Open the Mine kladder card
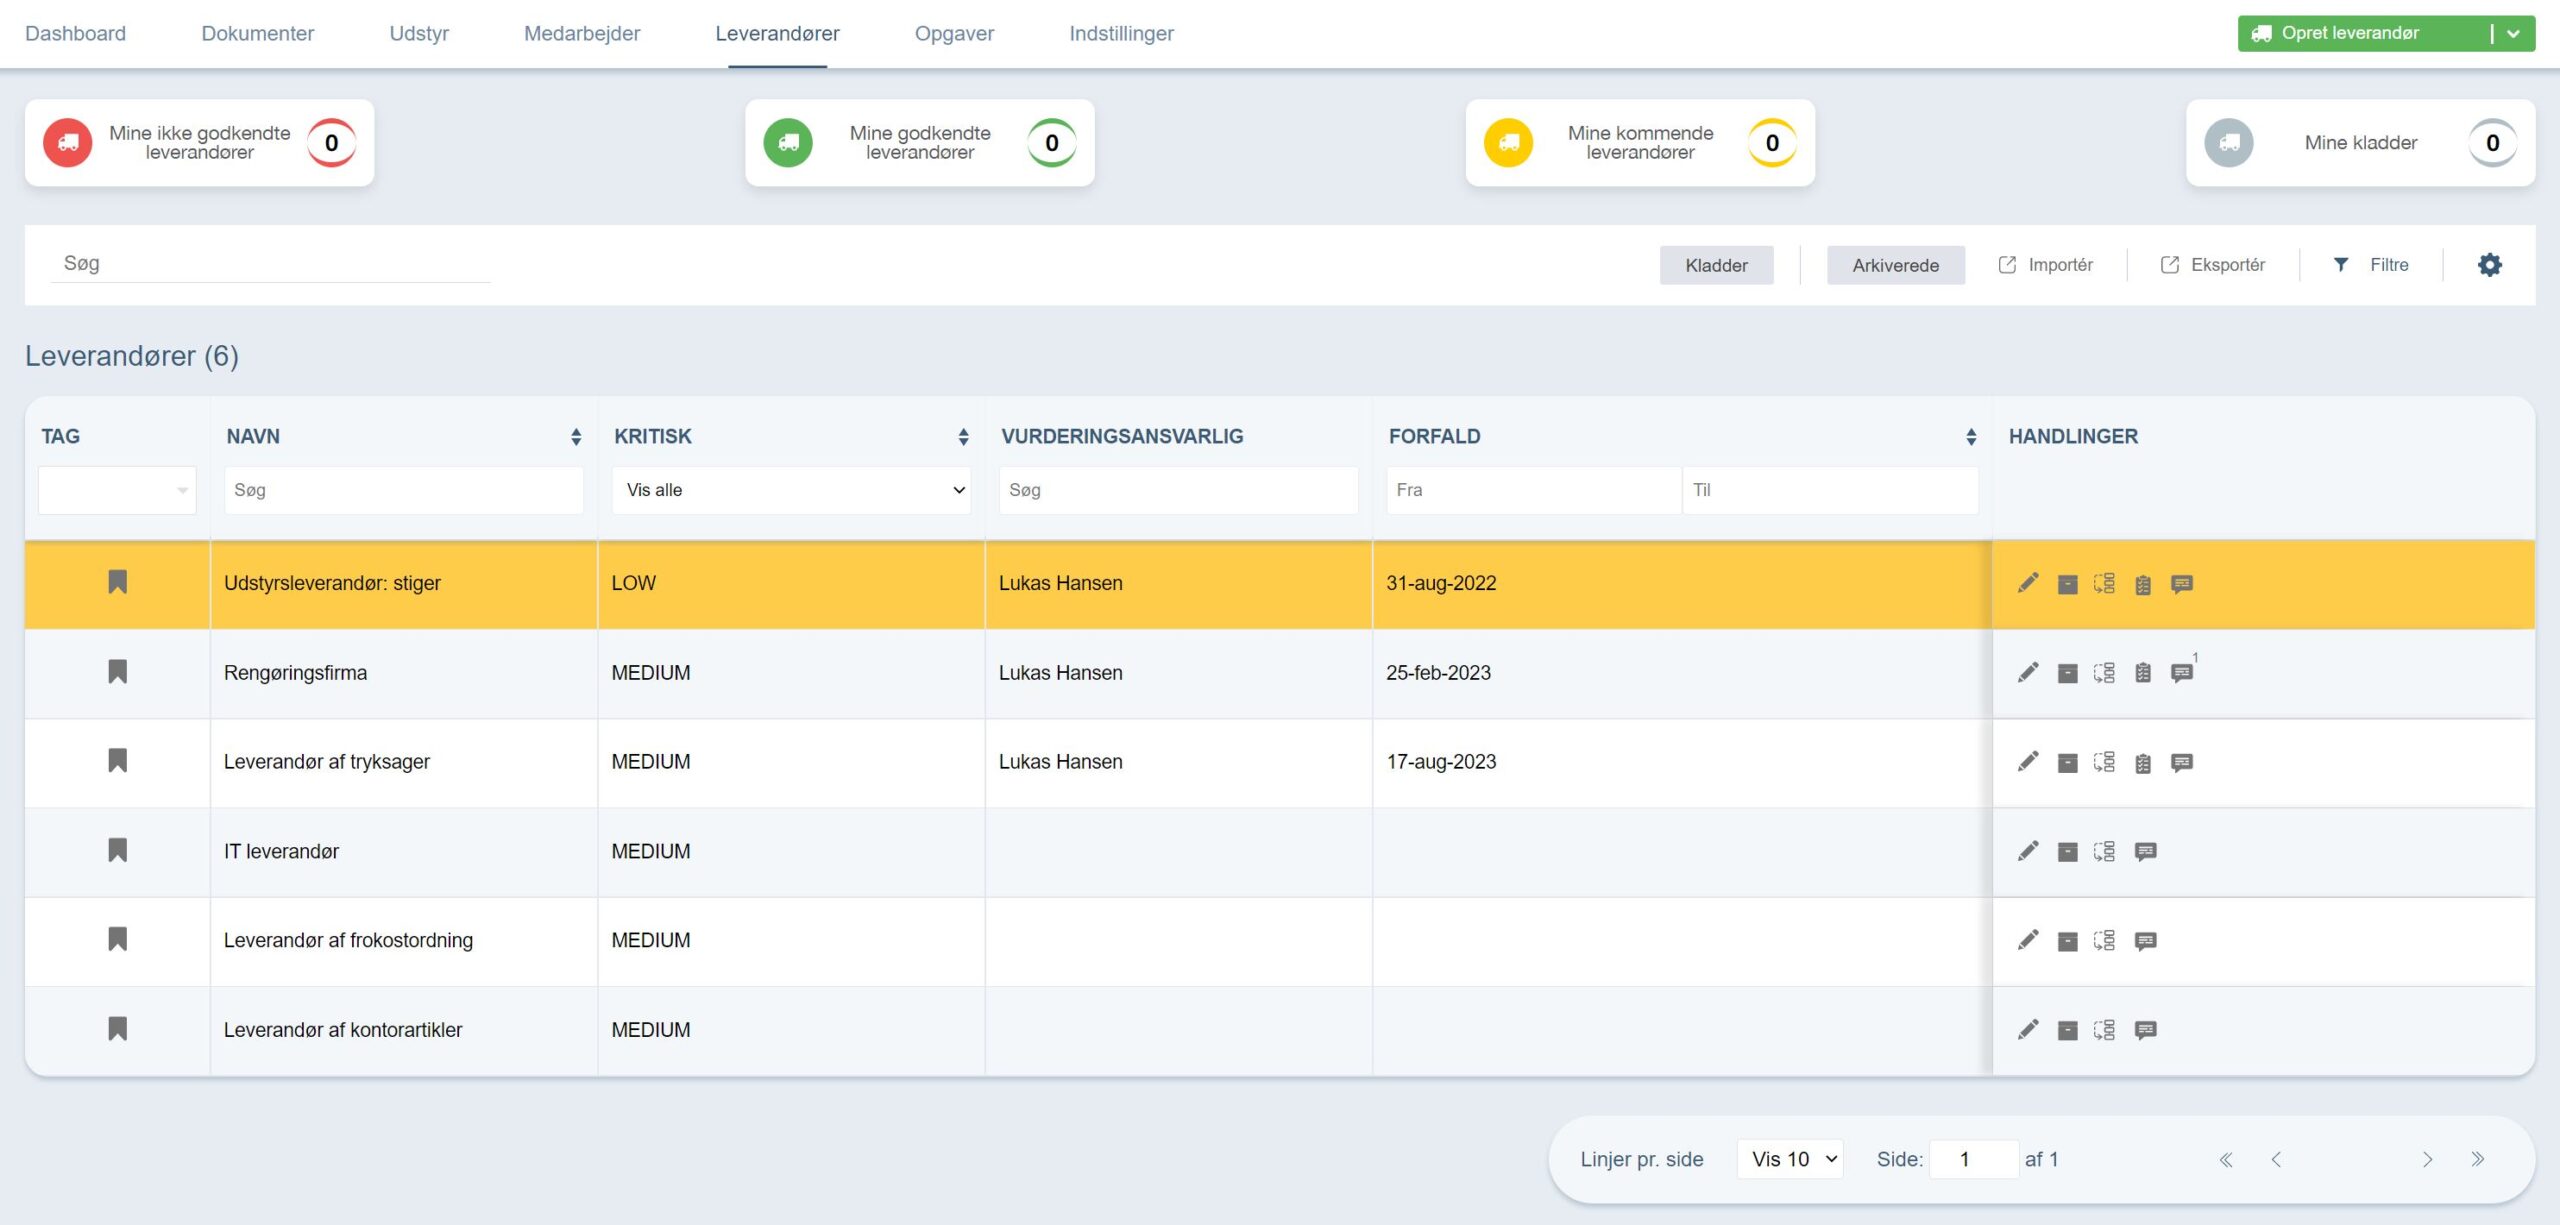This screenshot has width=2560, height=1225. 2360,143
